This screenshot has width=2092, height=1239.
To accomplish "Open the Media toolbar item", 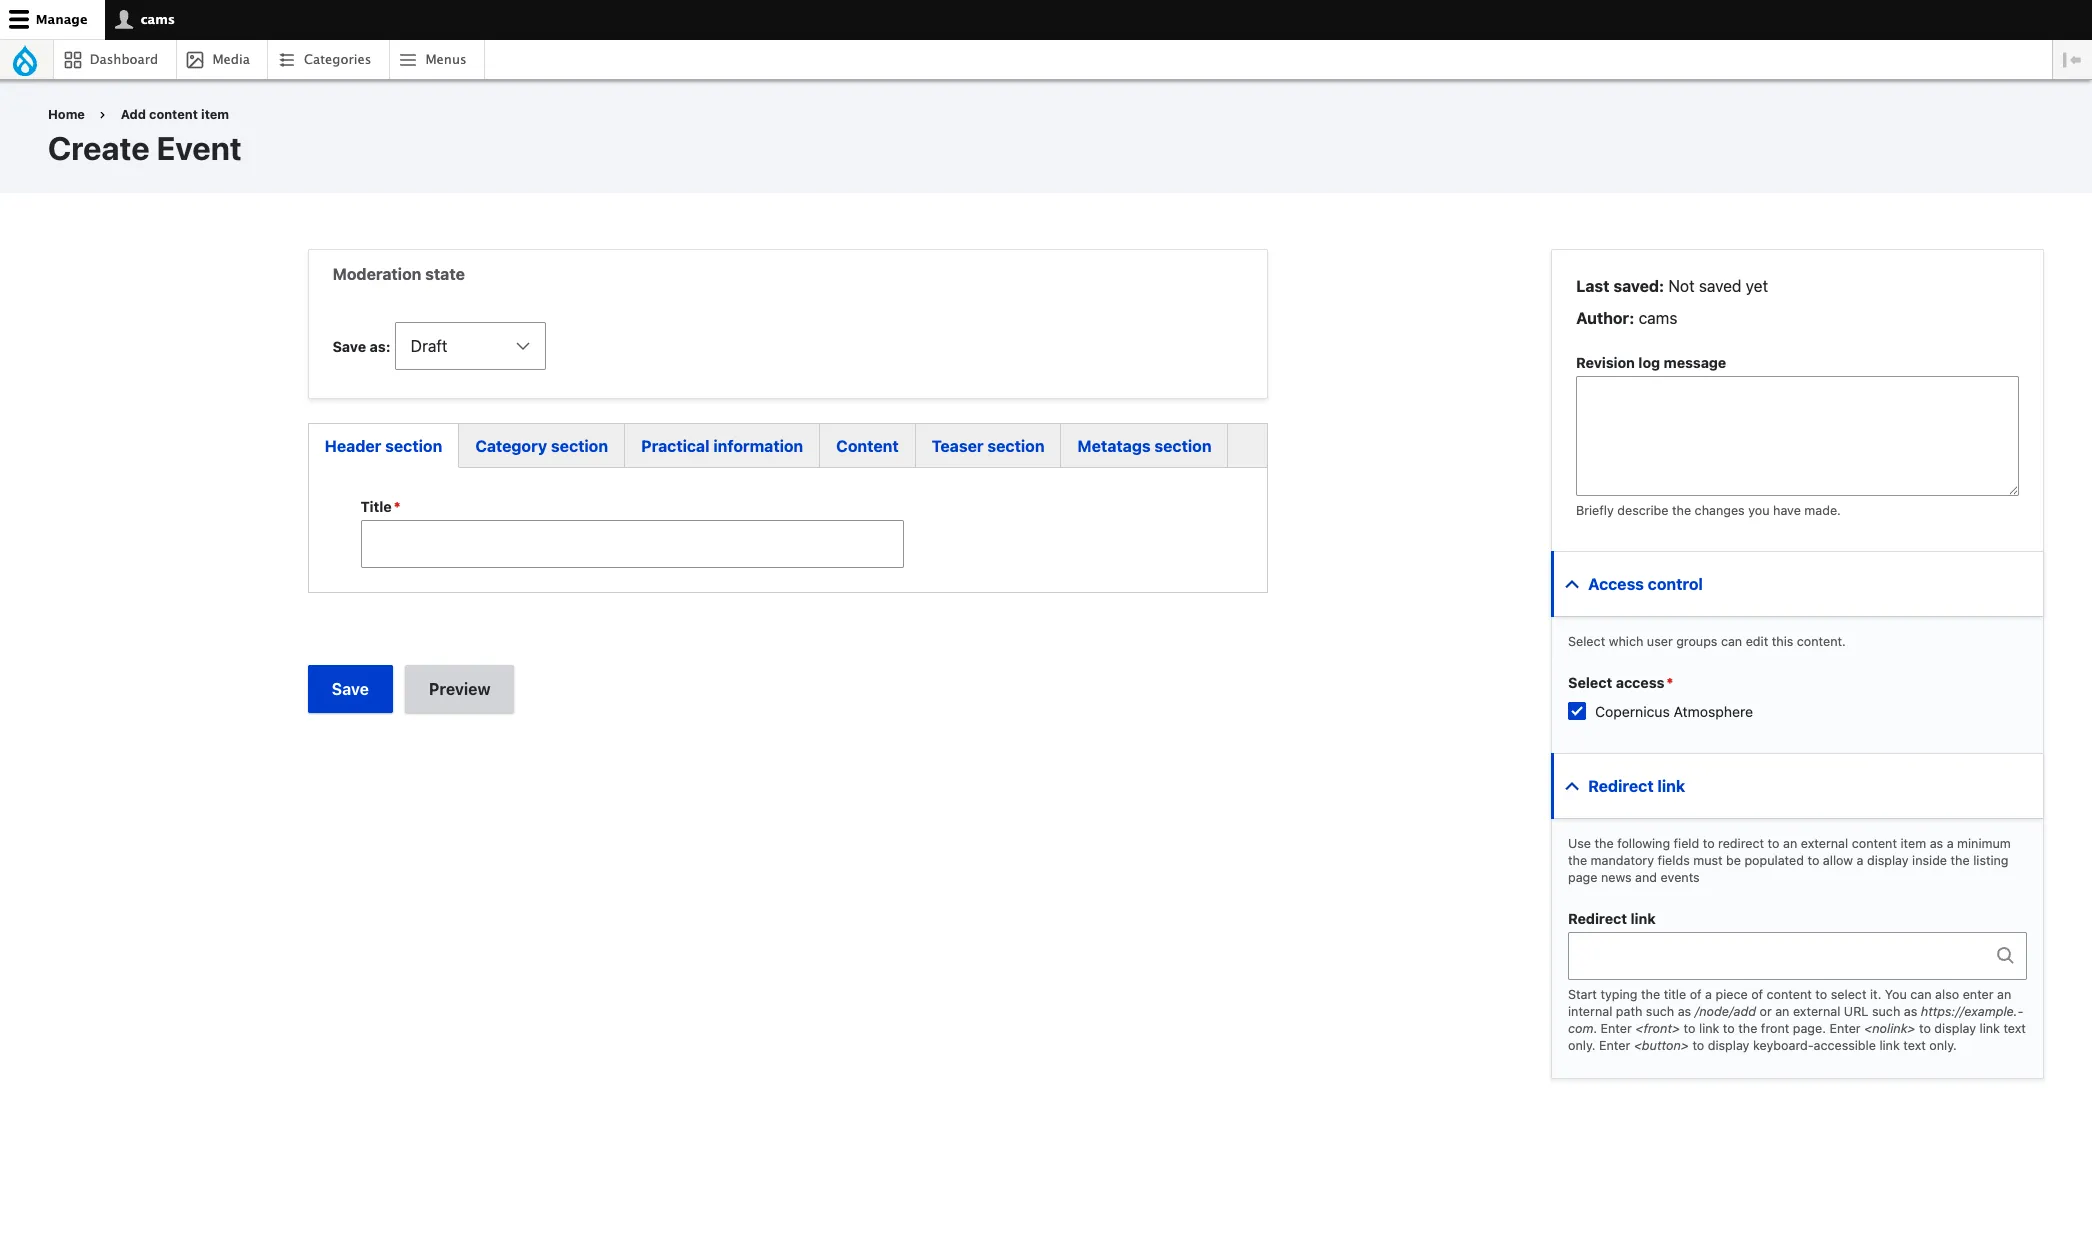I will point(218,60).
